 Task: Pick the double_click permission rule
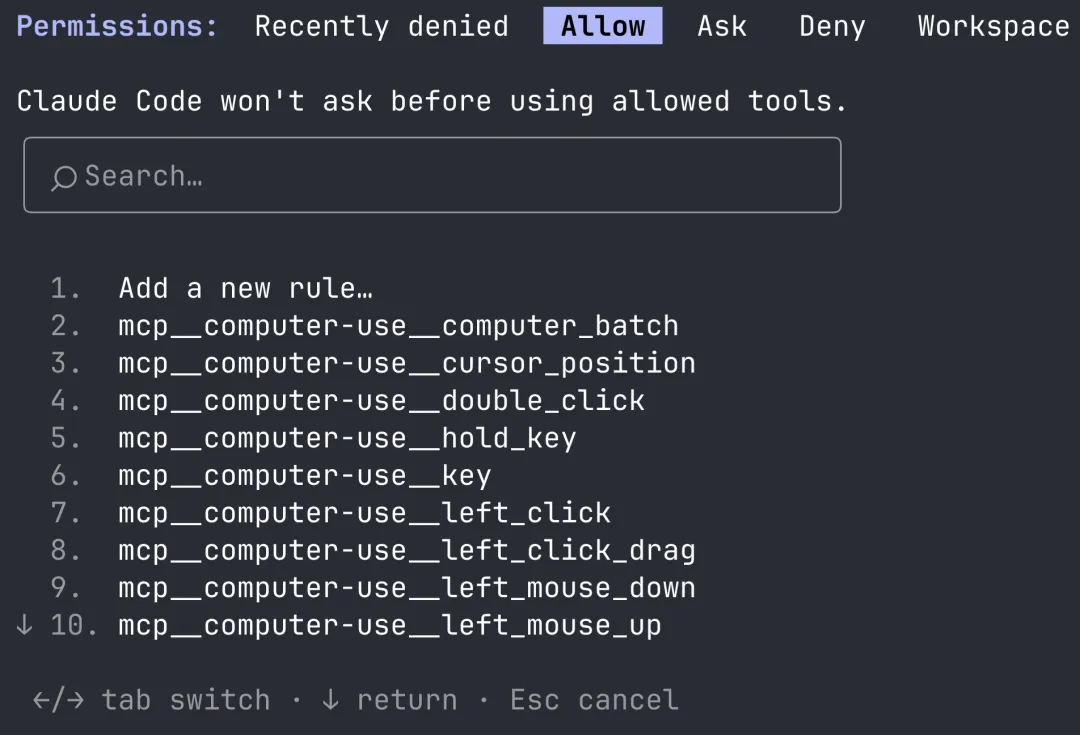click(x=381, y=400)
